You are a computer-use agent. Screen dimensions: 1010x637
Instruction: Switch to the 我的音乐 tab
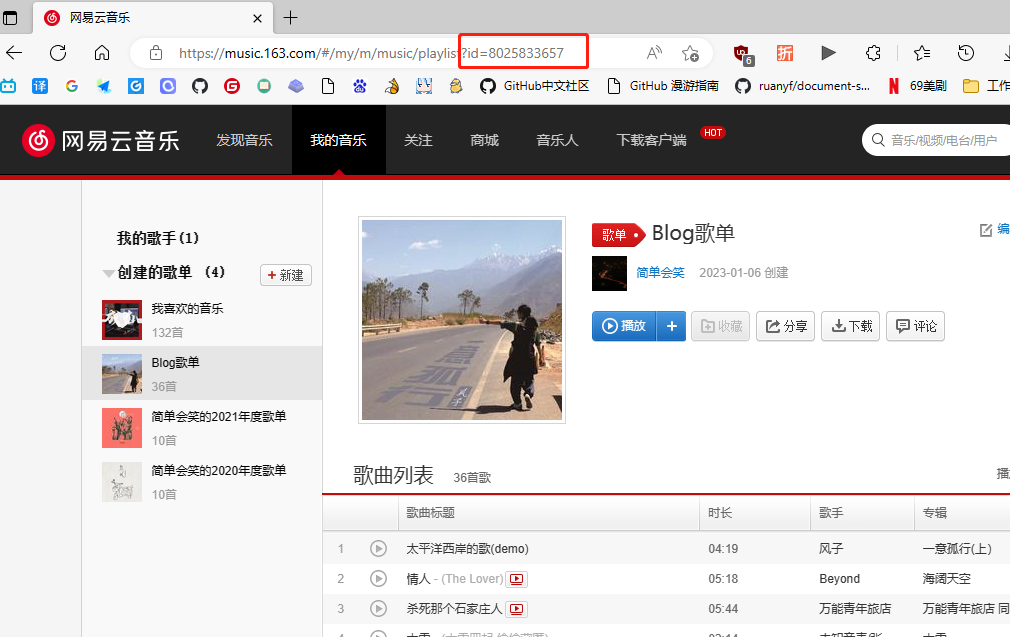pyautogui.click(x=338, y=140)
